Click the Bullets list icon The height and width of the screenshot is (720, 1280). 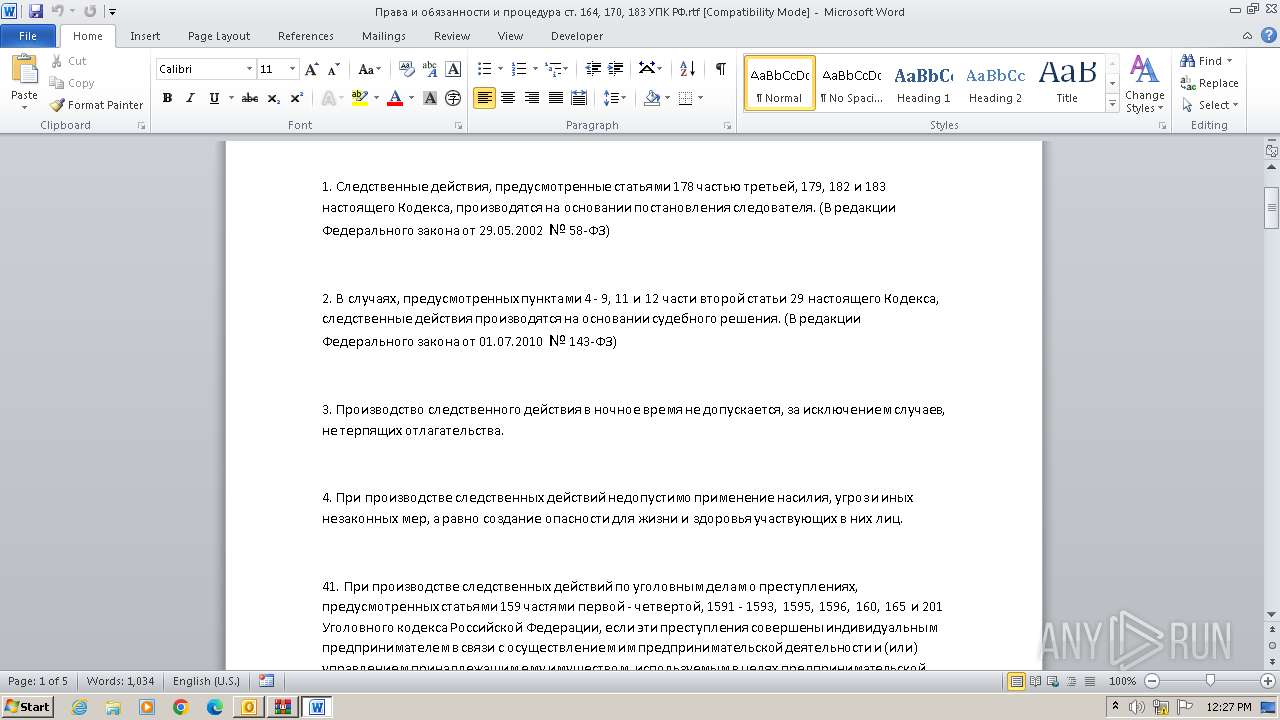click(x=484, y=69)
